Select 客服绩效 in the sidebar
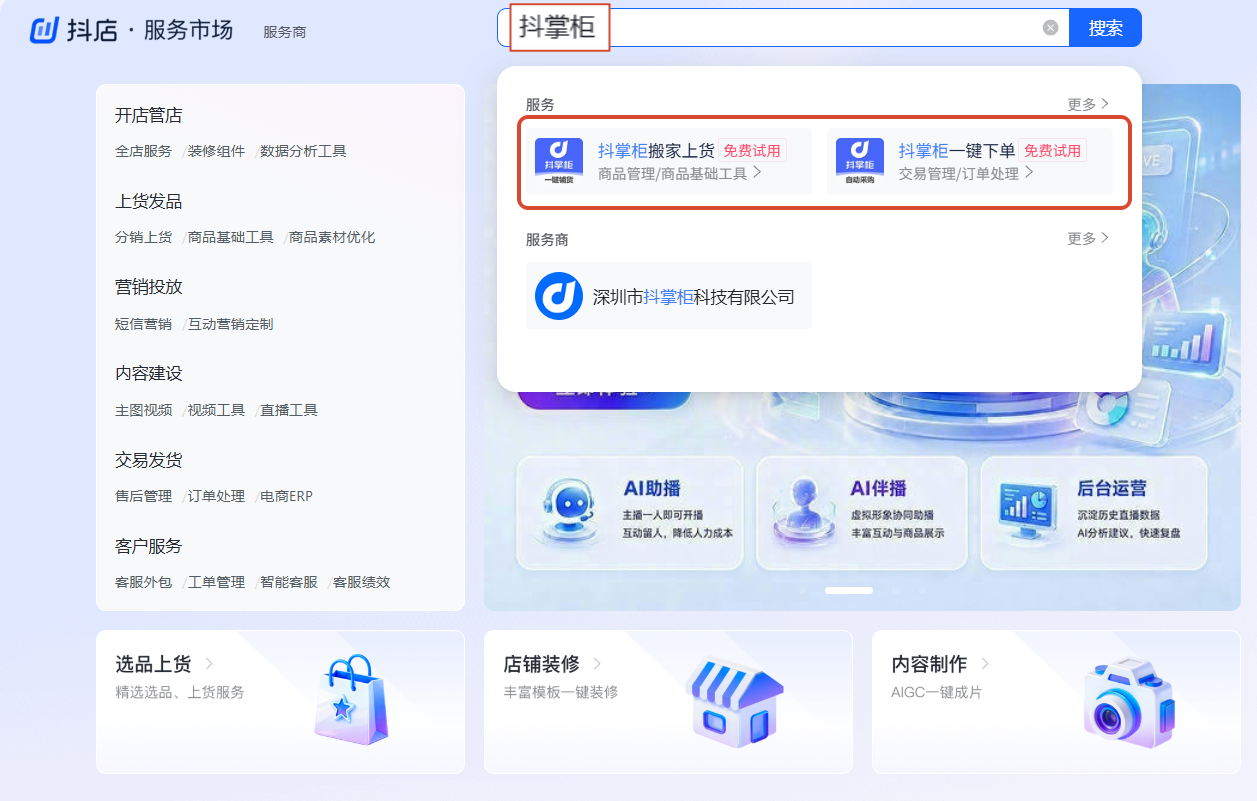1257x801 pixels. [x=361, y=582]
